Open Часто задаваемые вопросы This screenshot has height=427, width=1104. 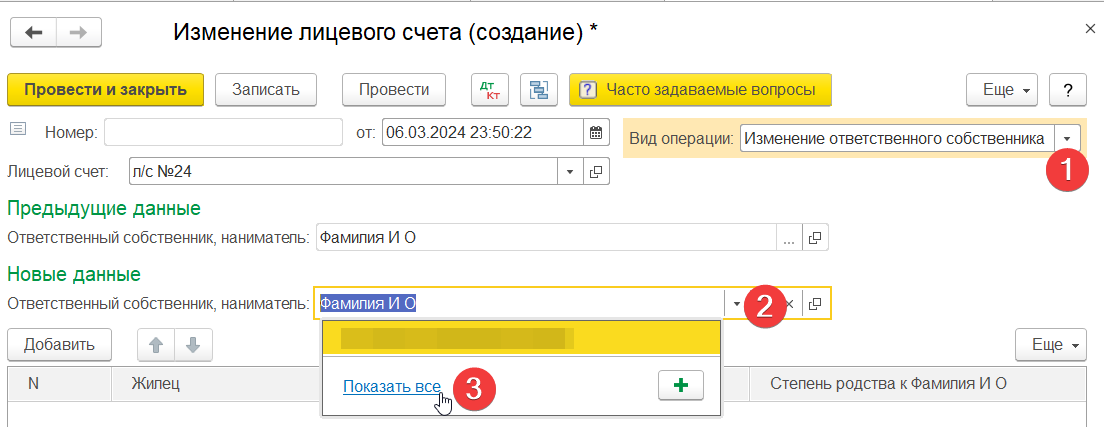tap(700, 89)
